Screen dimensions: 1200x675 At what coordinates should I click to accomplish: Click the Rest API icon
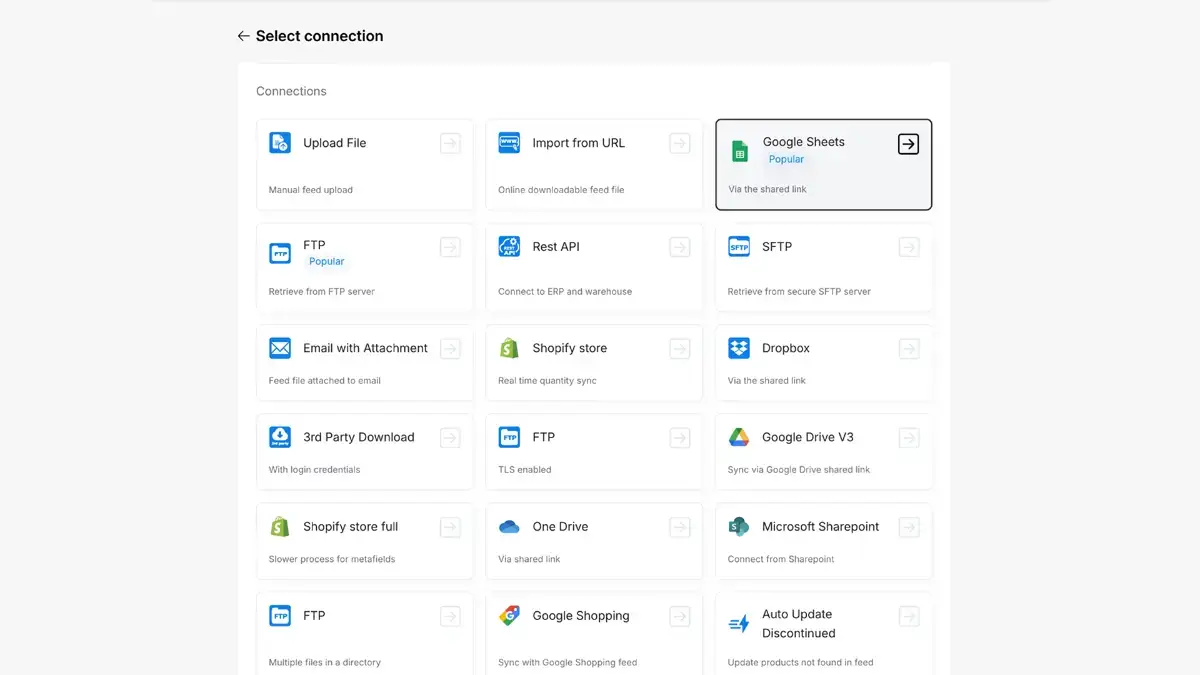pos(509,246)
